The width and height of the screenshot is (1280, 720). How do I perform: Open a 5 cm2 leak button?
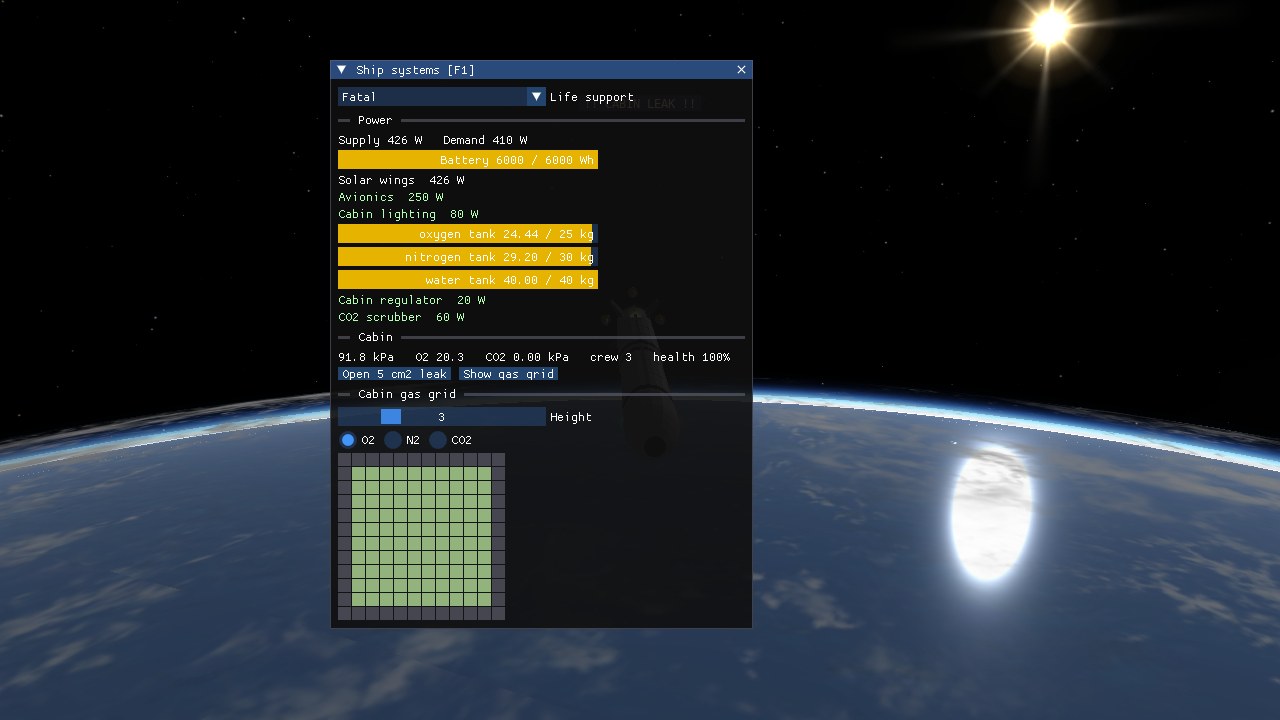(394, 374)
